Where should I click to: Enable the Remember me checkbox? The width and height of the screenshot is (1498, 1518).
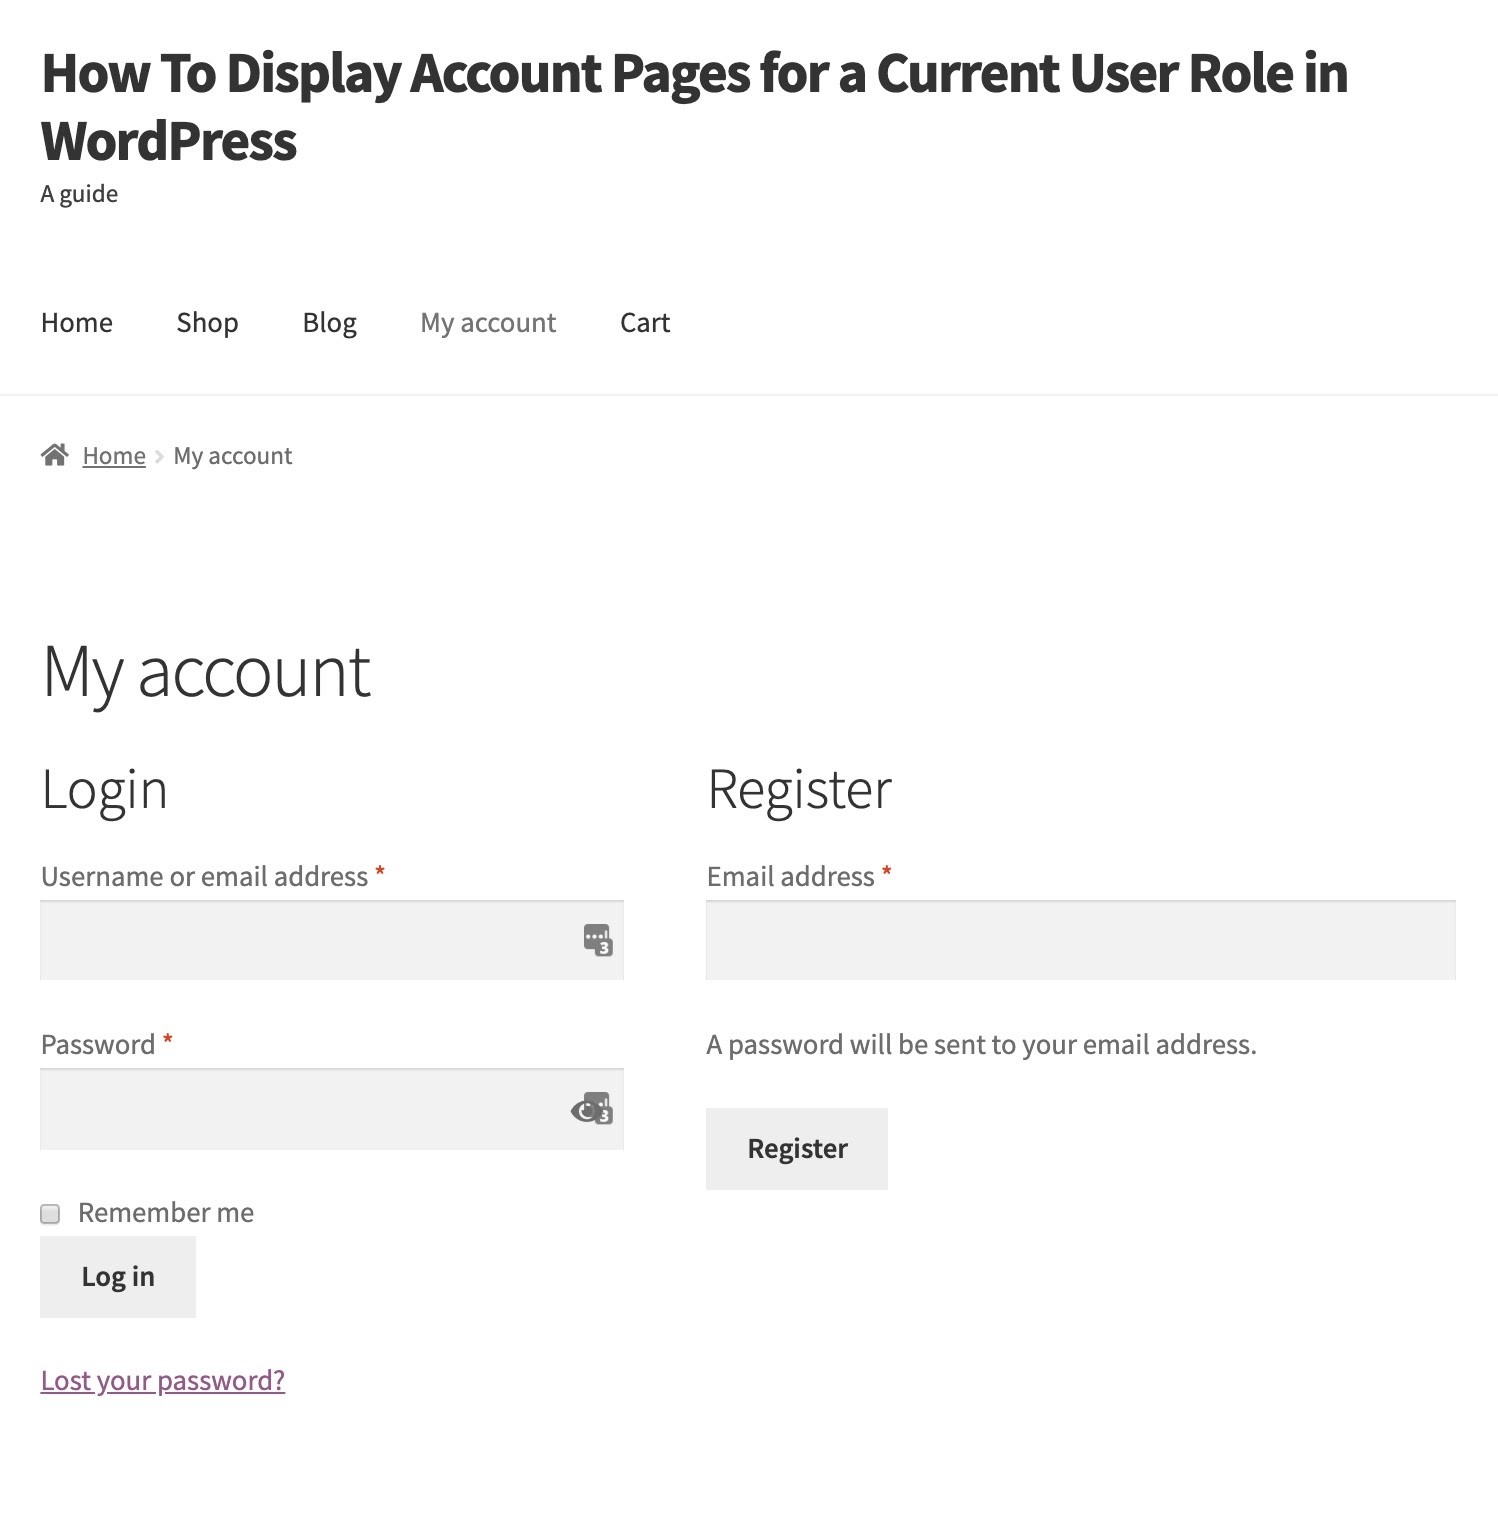[48, 1213]
